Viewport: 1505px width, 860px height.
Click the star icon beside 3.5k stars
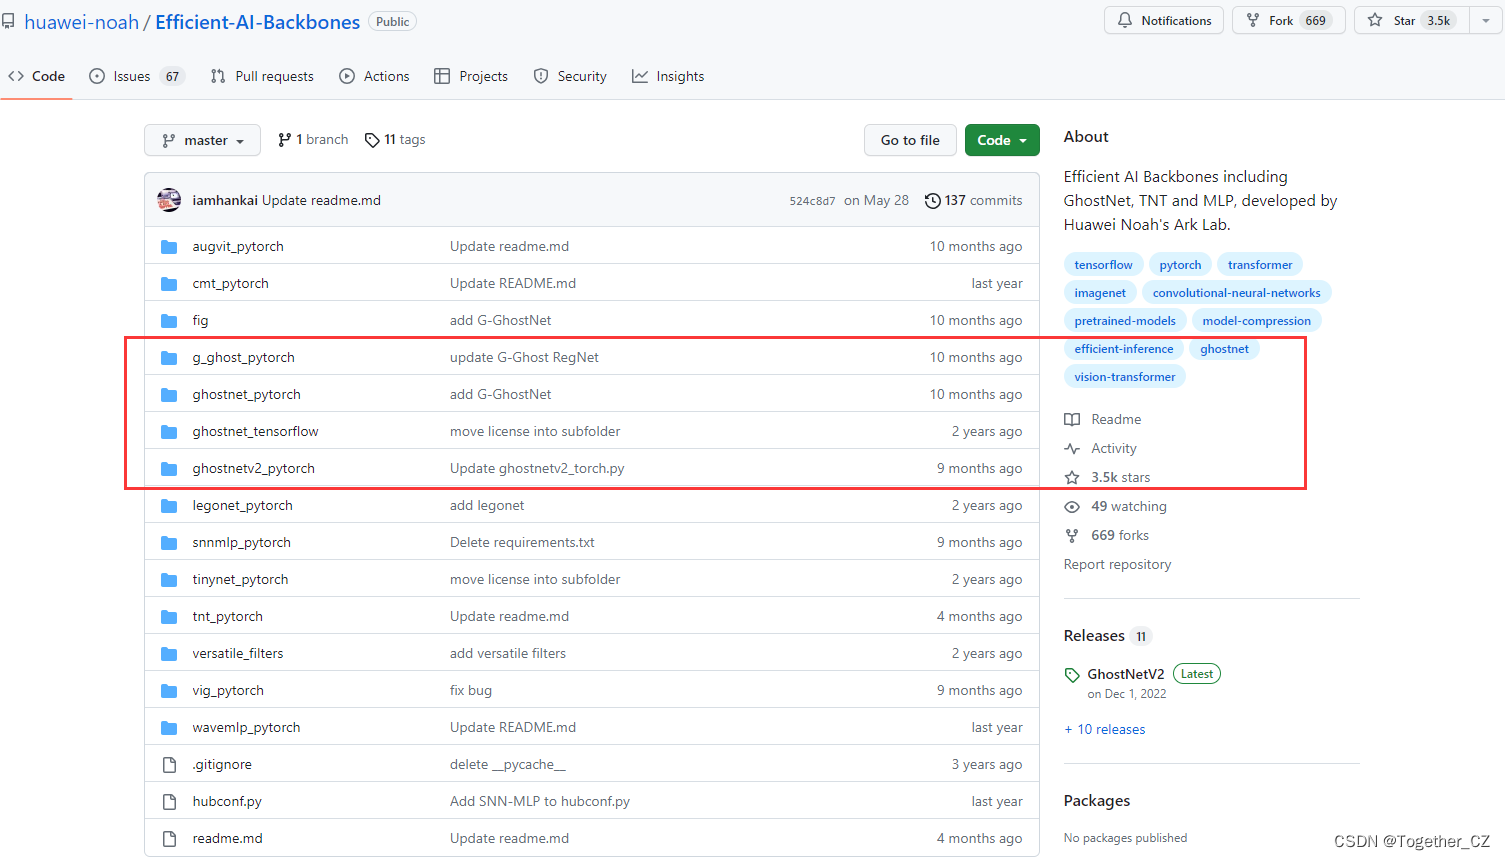(1072, 478)
